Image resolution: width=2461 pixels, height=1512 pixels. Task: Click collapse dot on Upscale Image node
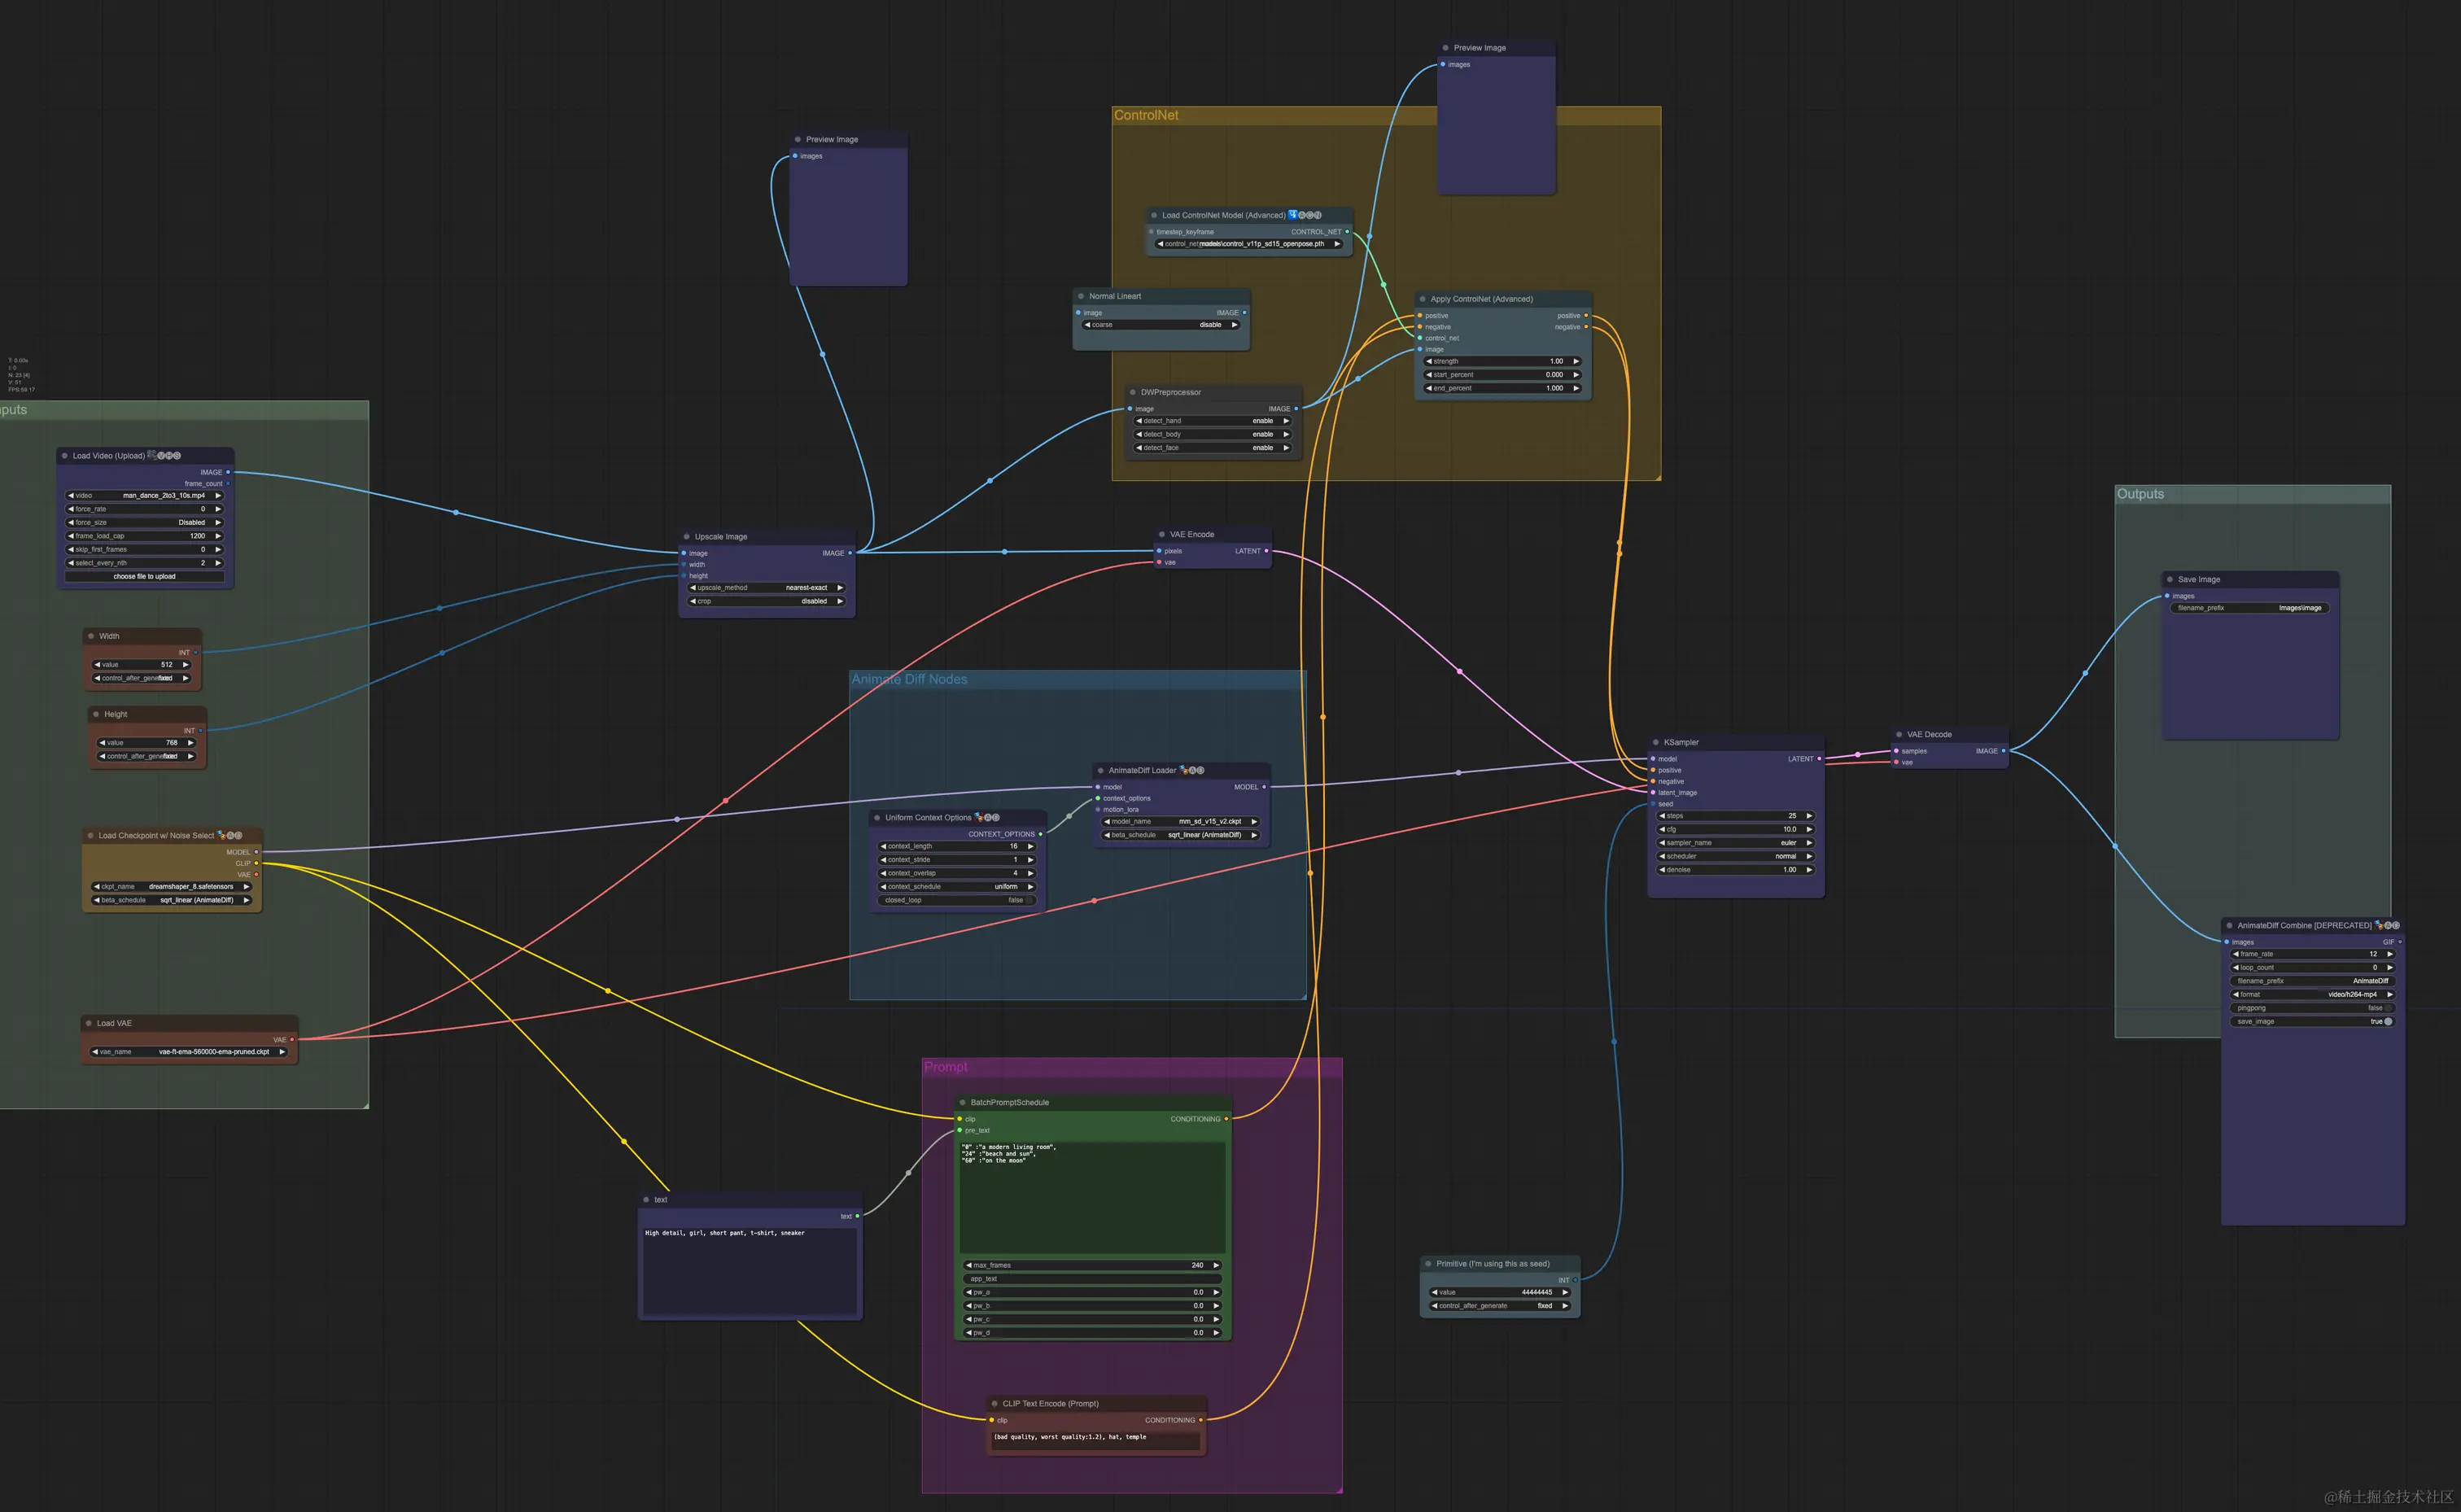click(686, 537)
